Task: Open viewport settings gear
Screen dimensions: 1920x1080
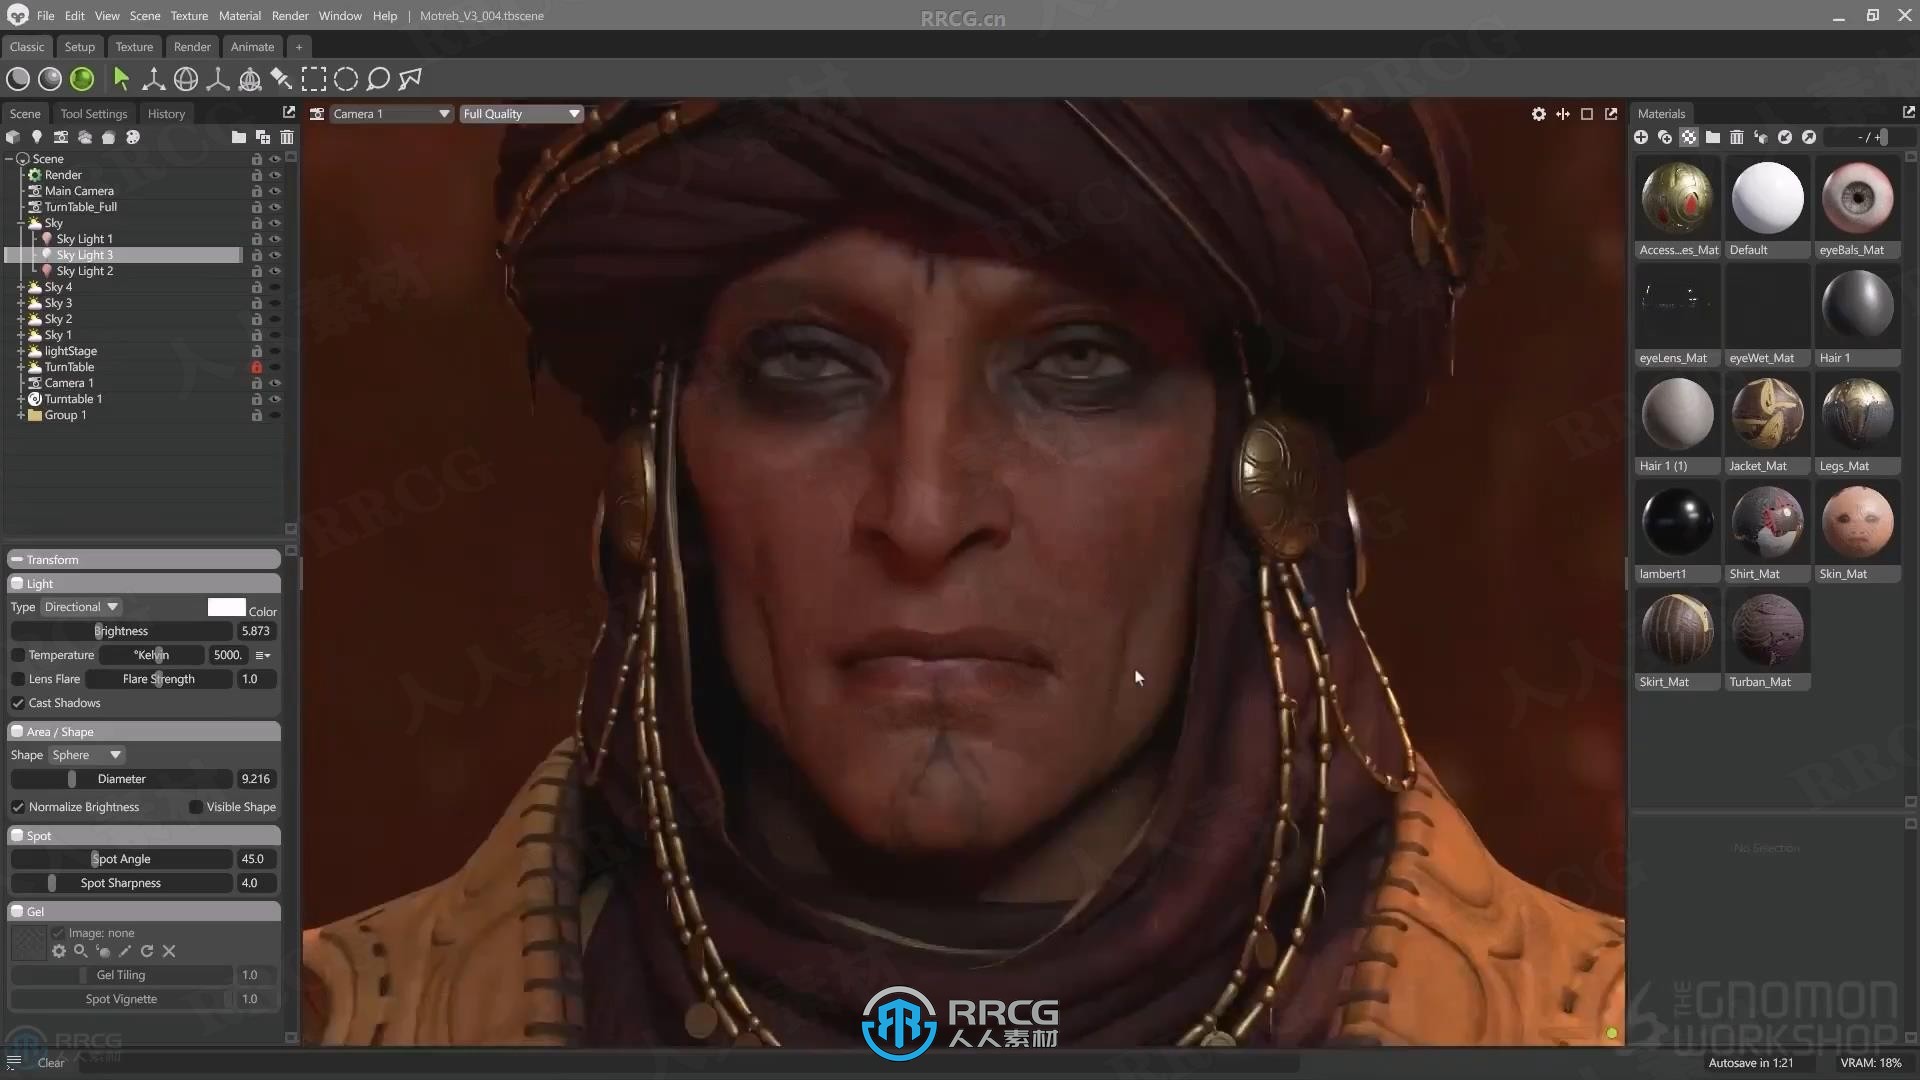Action: 1539,114
